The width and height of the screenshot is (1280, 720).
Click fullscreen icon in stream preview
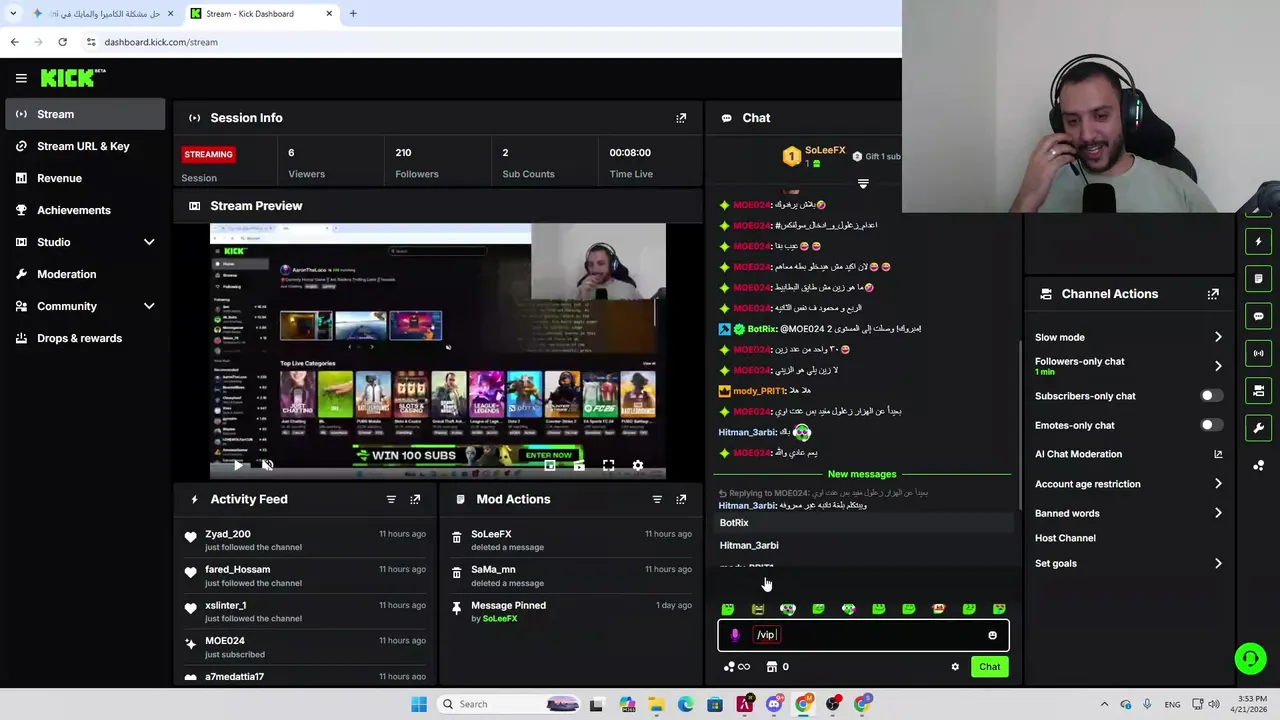[608, 465]
